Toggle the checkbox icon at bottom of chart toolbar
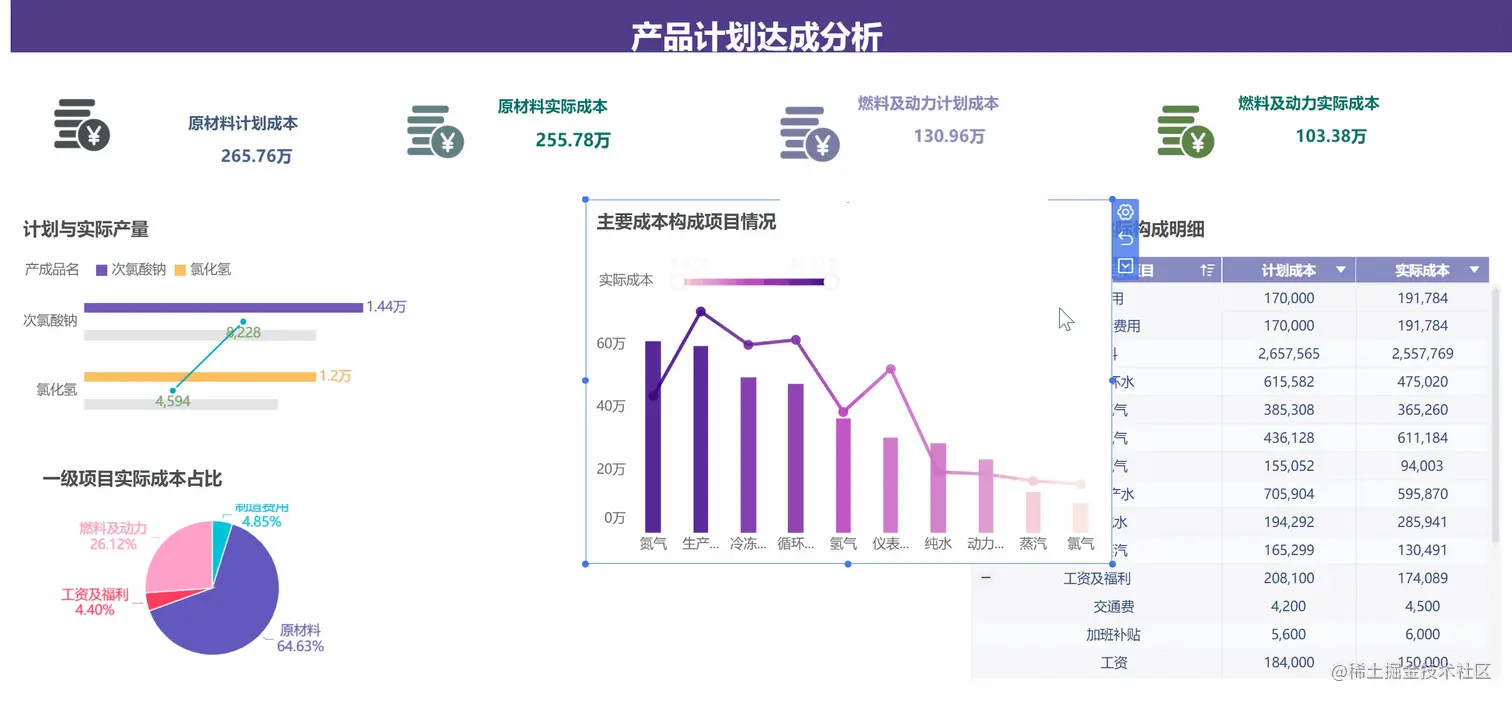1512x701 pixels. (1125, 266)
